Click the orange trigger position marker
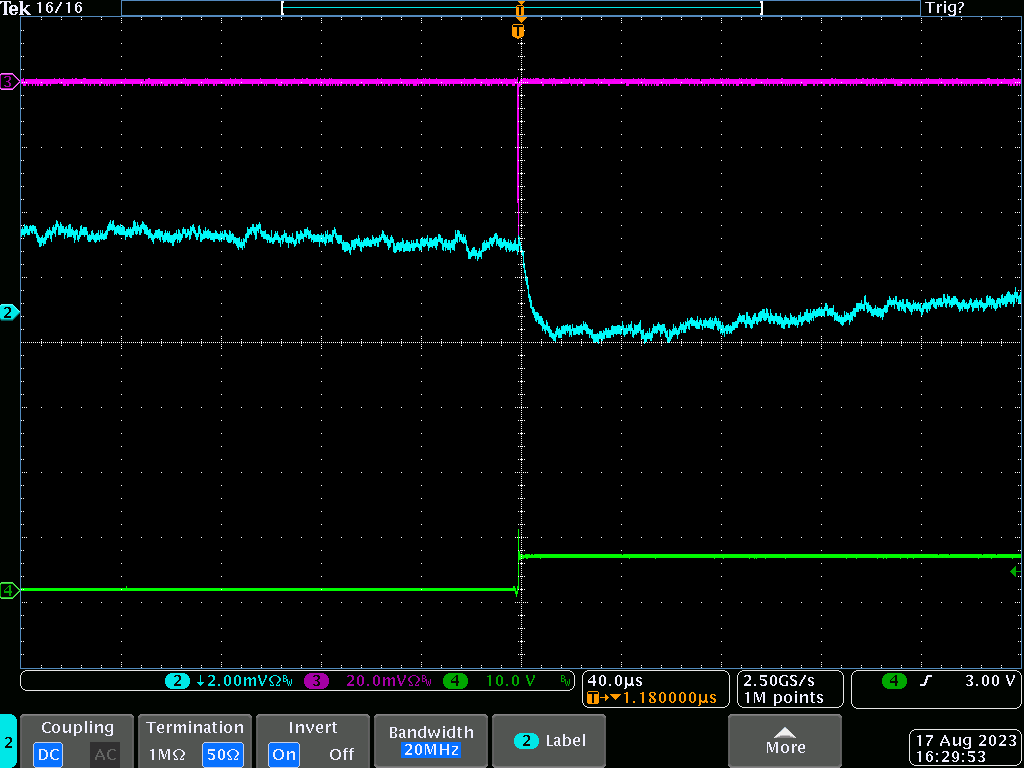 click(518, 32)
